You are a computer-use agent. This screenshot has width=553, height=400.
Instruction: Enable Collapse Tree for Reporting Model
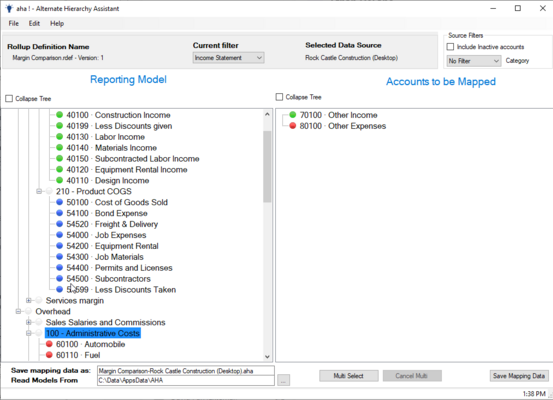click(9, 98)
